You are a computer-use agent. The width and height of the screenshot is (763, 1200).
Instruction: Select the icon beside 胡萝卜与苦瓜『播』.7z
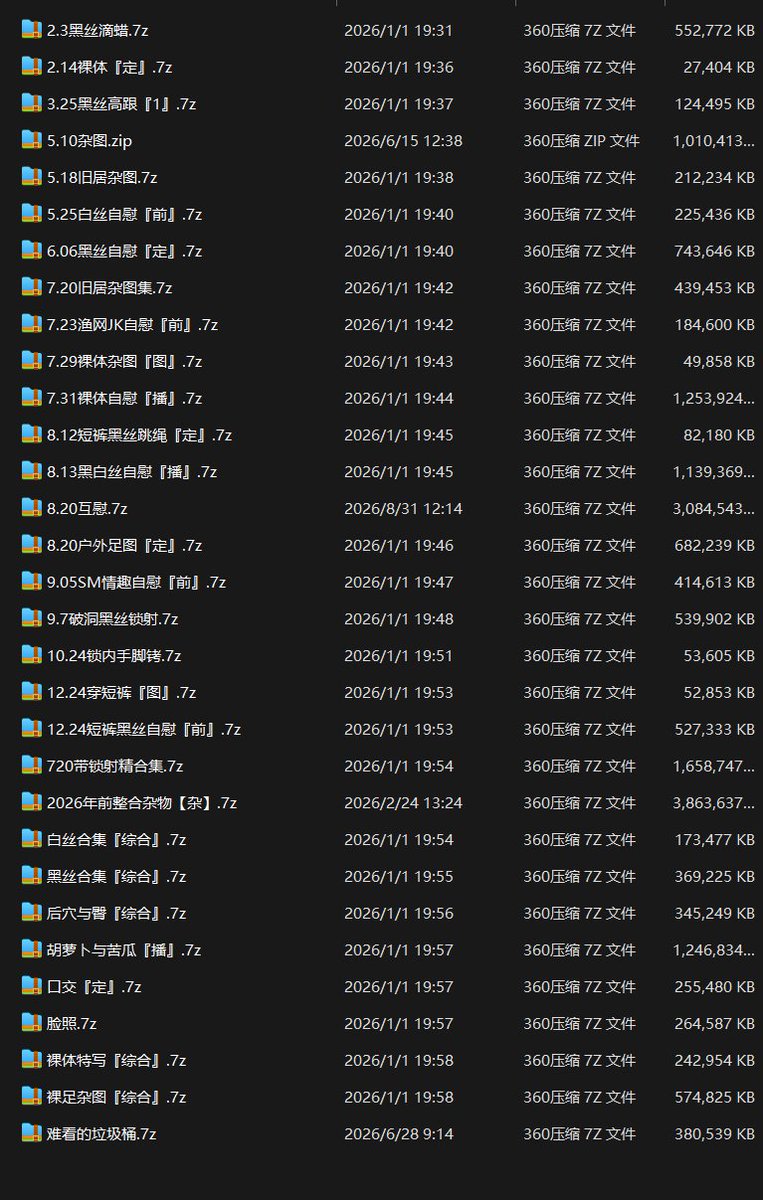pos(32,949)
